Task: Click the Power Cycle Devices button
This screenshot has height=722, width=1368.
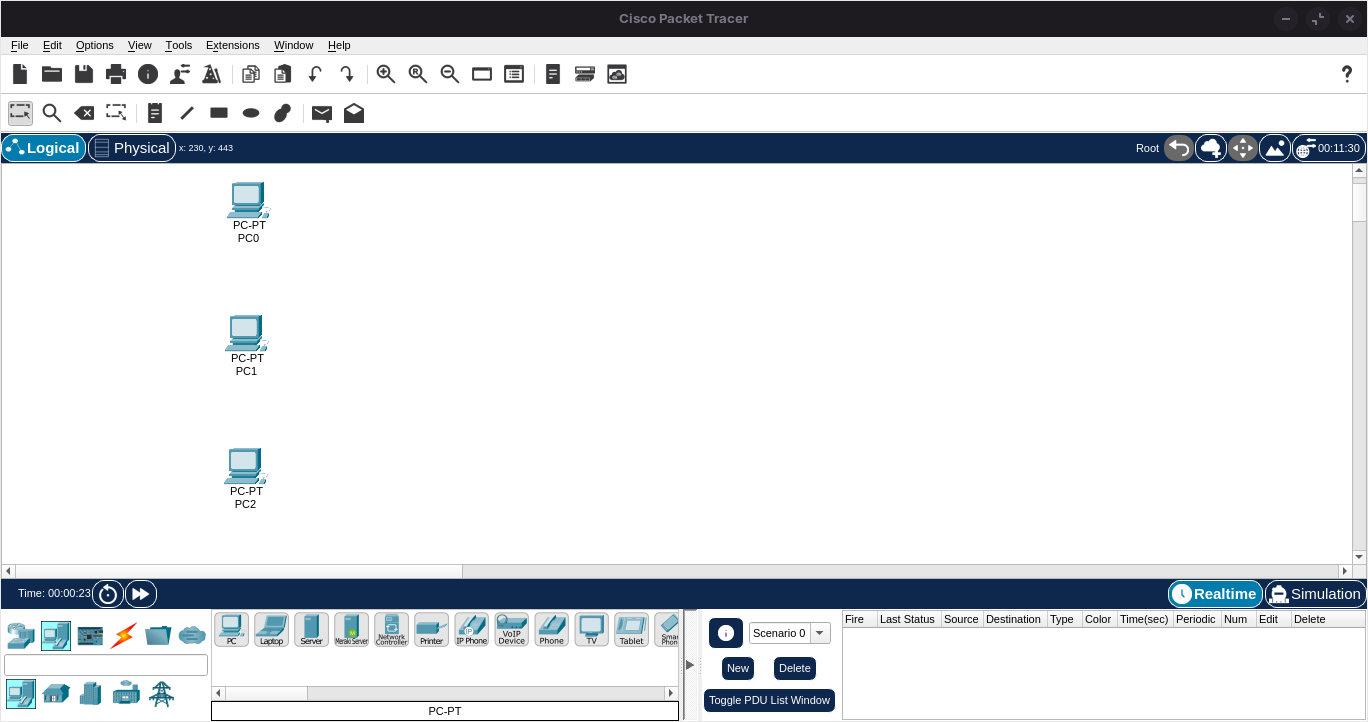Action: (108, 594)
